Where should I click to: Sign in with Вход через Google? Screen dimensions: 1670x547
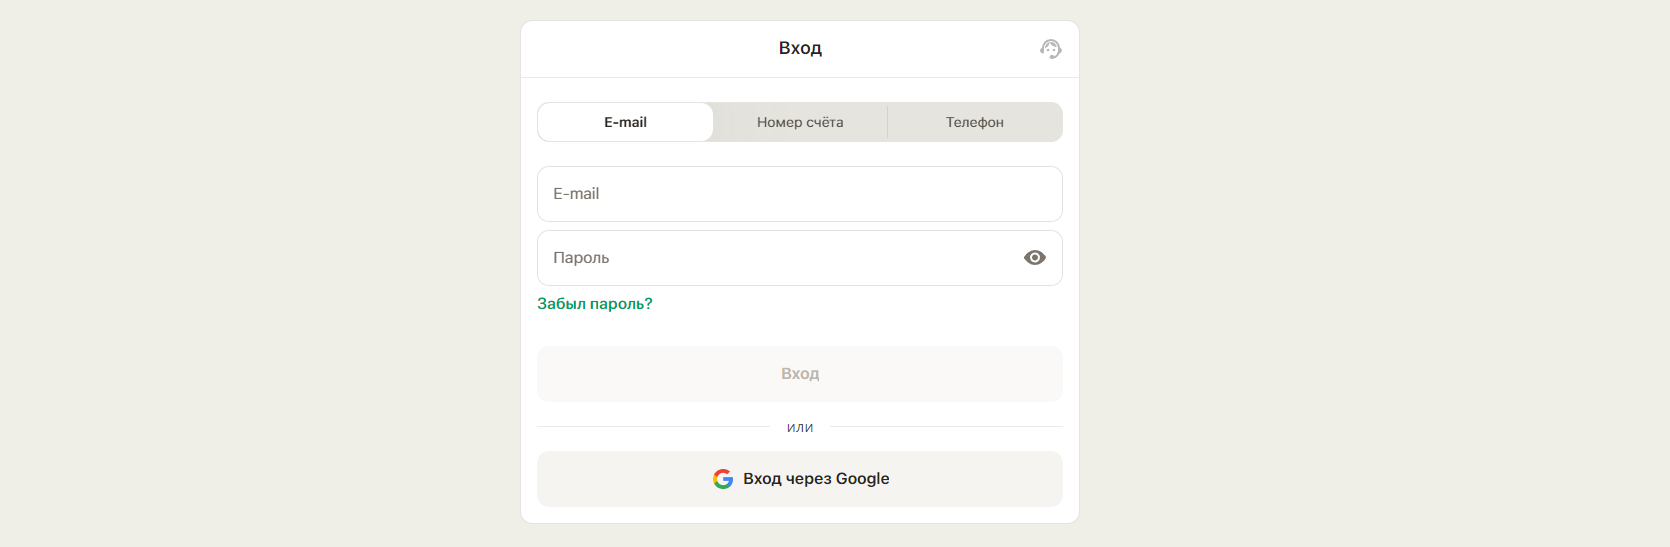[800, 479]
